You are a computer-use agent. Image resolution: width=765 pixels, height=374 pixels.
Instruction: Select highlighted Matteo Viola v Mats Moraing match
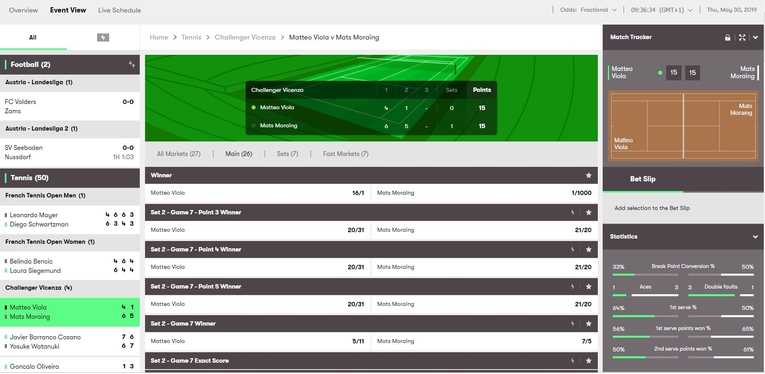[x=70, y=312]
